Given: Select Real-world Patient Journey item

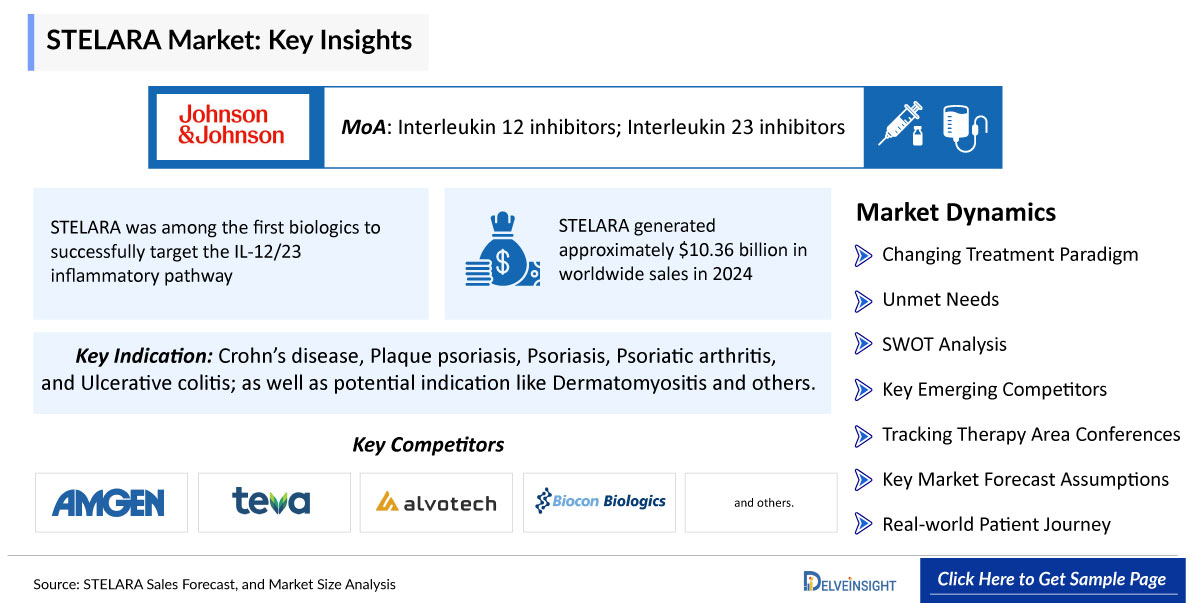Looking at the screenshot, I should tap(982, 525).
